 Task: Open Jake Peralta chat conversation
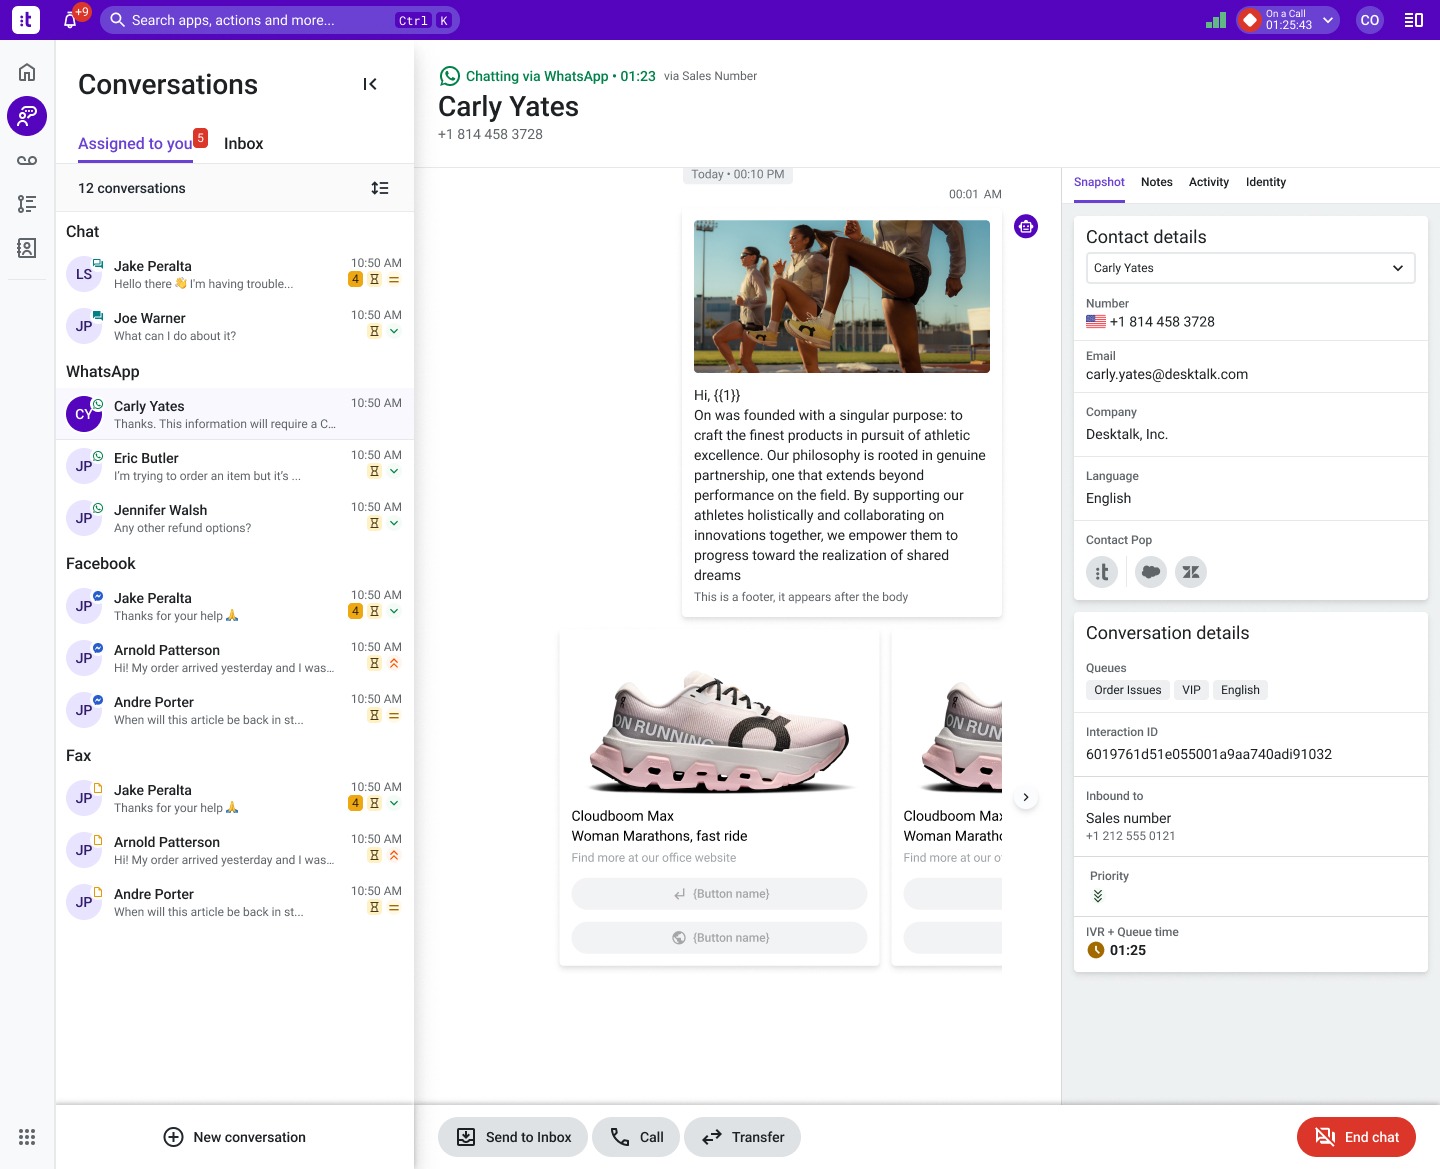[x=235, y=274]
